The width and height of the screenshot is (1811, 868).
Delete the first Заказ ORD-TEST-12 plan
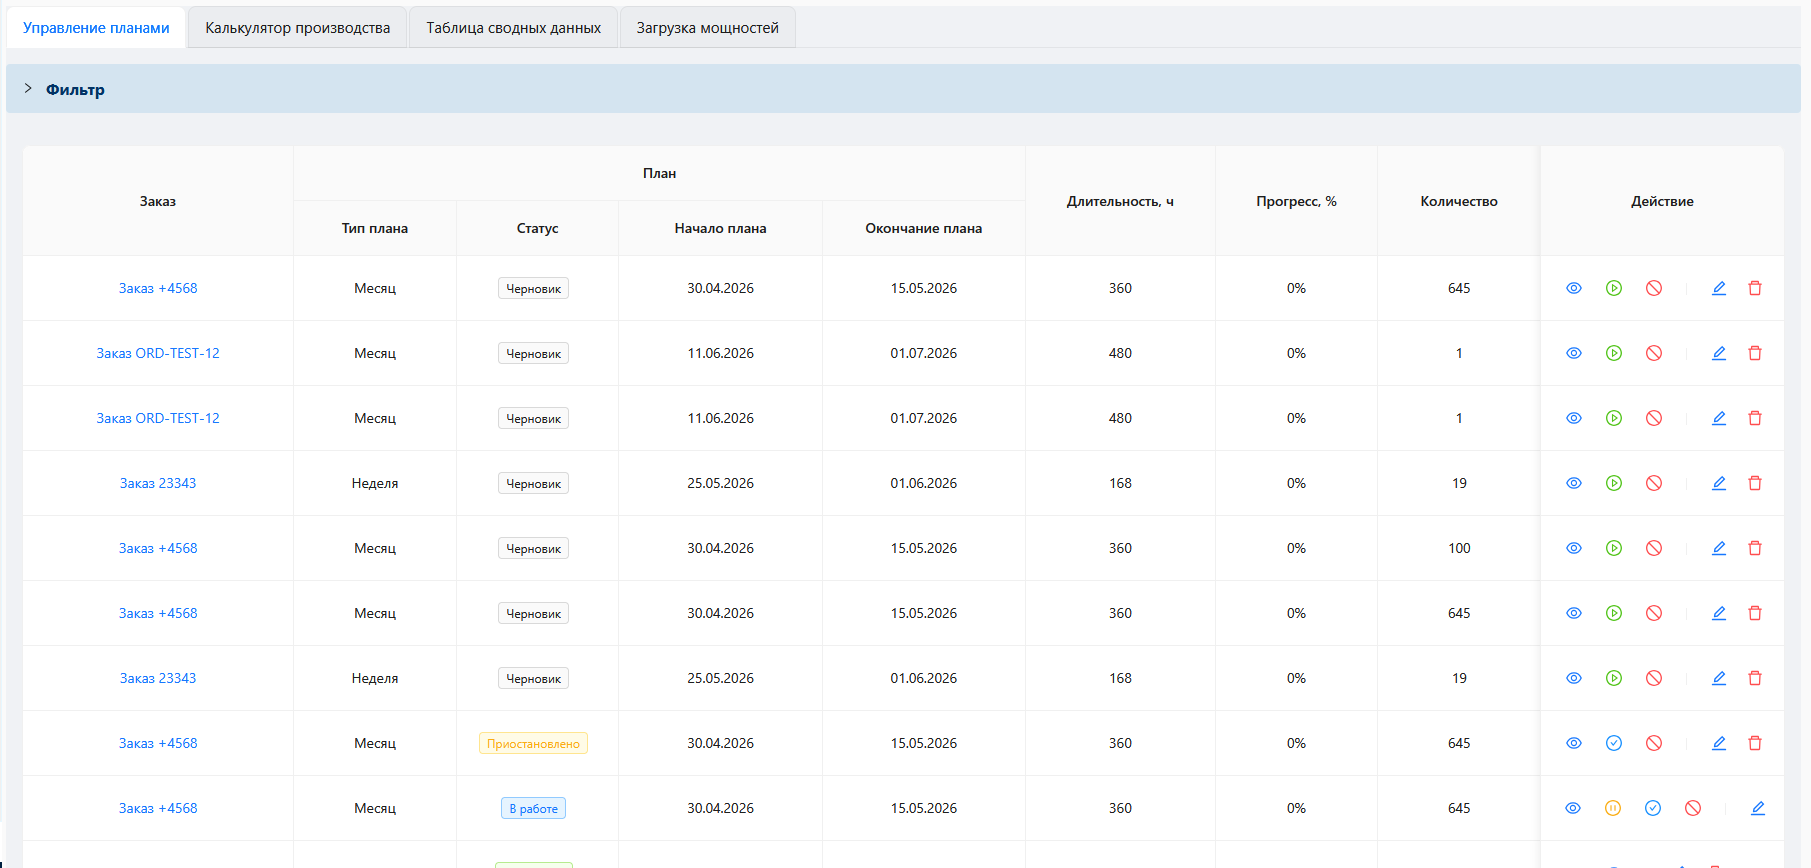tap(1755, 353)
